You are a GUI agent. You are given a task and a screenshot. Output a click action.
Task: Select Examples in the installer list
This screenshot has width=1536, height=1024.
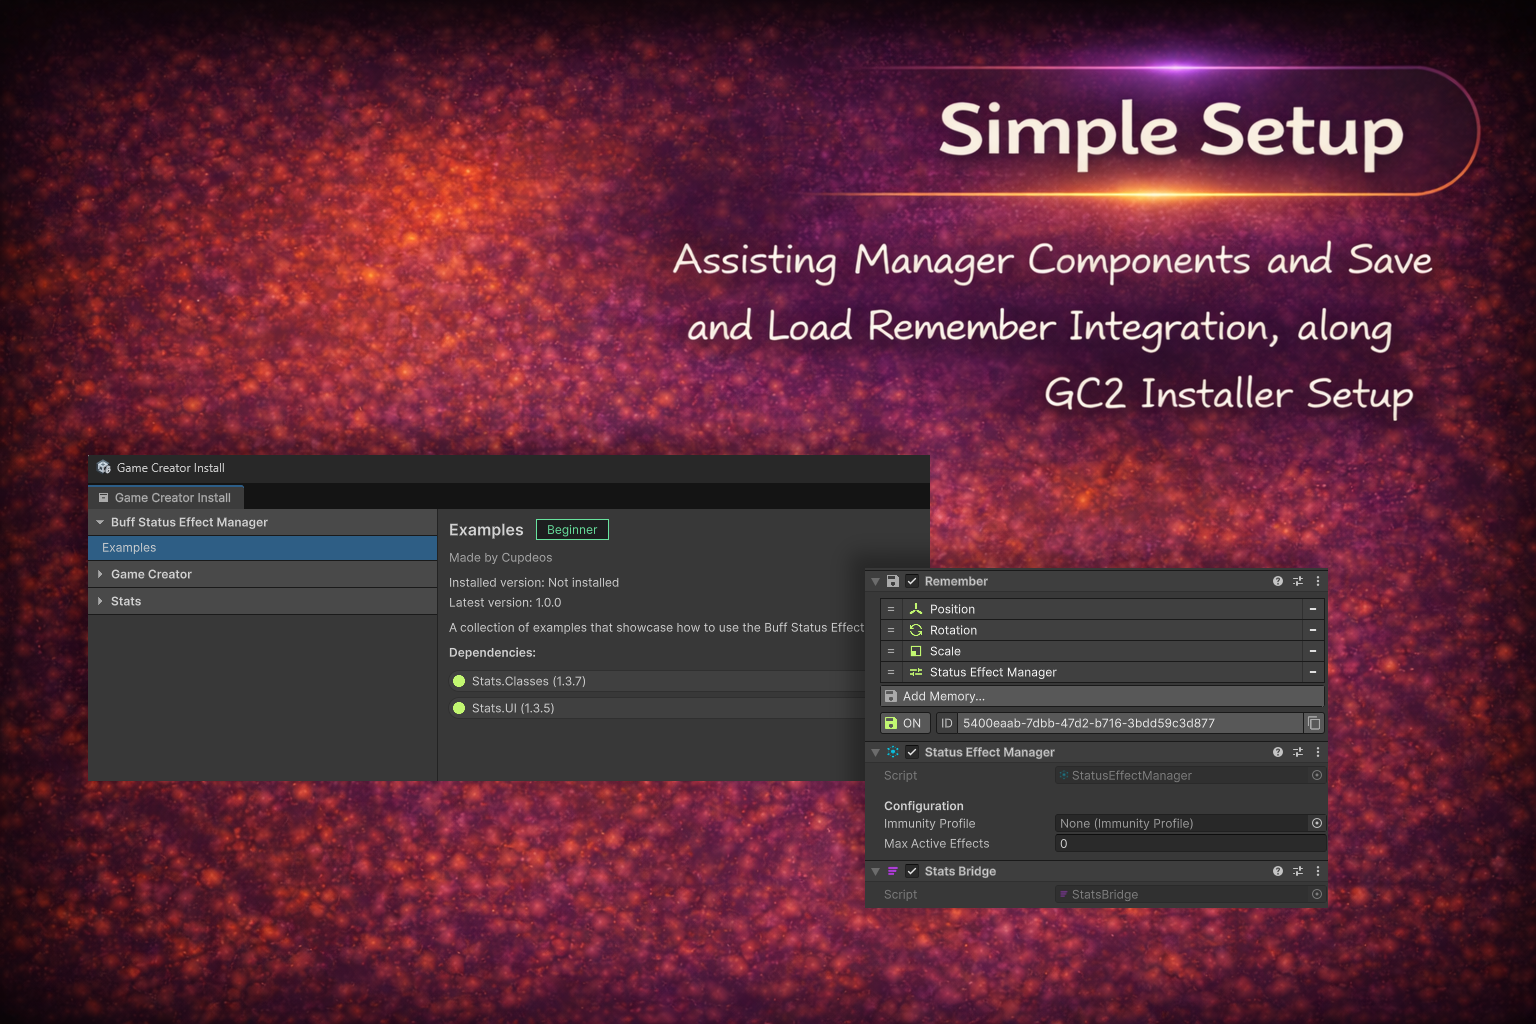click(129, 548)
